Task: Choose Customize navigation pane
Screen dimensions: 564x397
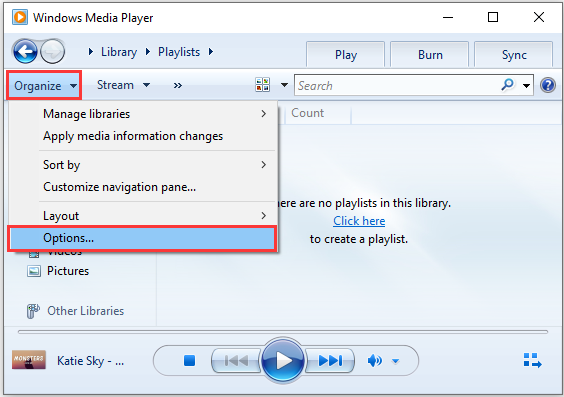Action: click(144, 187)
